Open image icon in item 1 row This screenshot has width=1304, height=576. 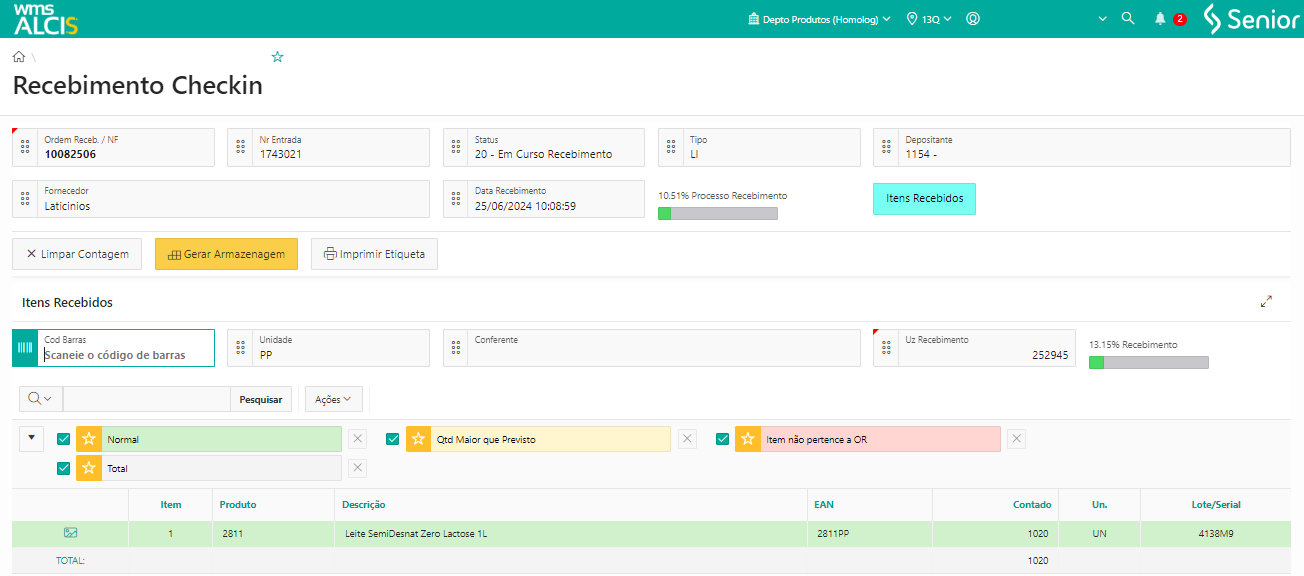[x=70, y=533]
